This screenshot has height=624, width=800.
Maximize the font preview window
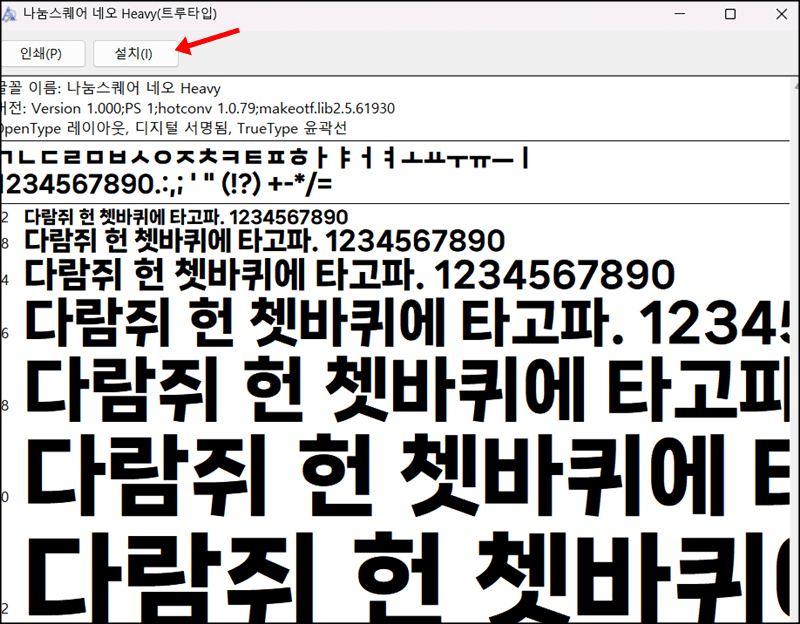coord(730,14)
